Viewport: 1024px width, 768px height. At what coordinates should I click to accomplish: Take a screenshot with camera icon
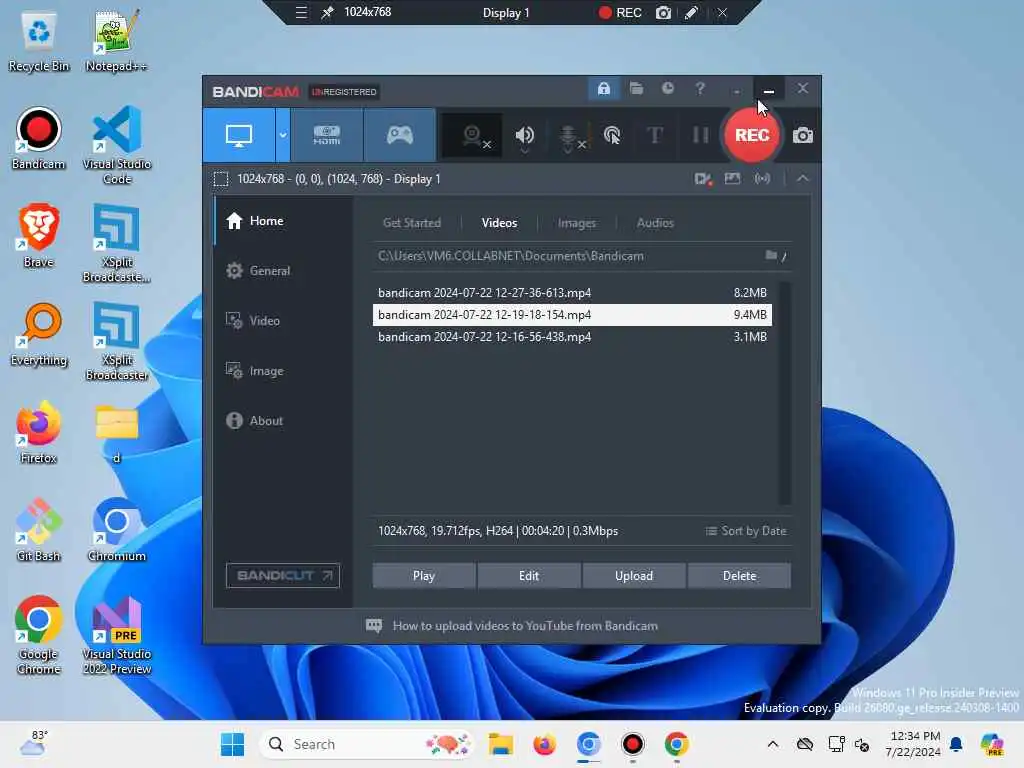803,135
